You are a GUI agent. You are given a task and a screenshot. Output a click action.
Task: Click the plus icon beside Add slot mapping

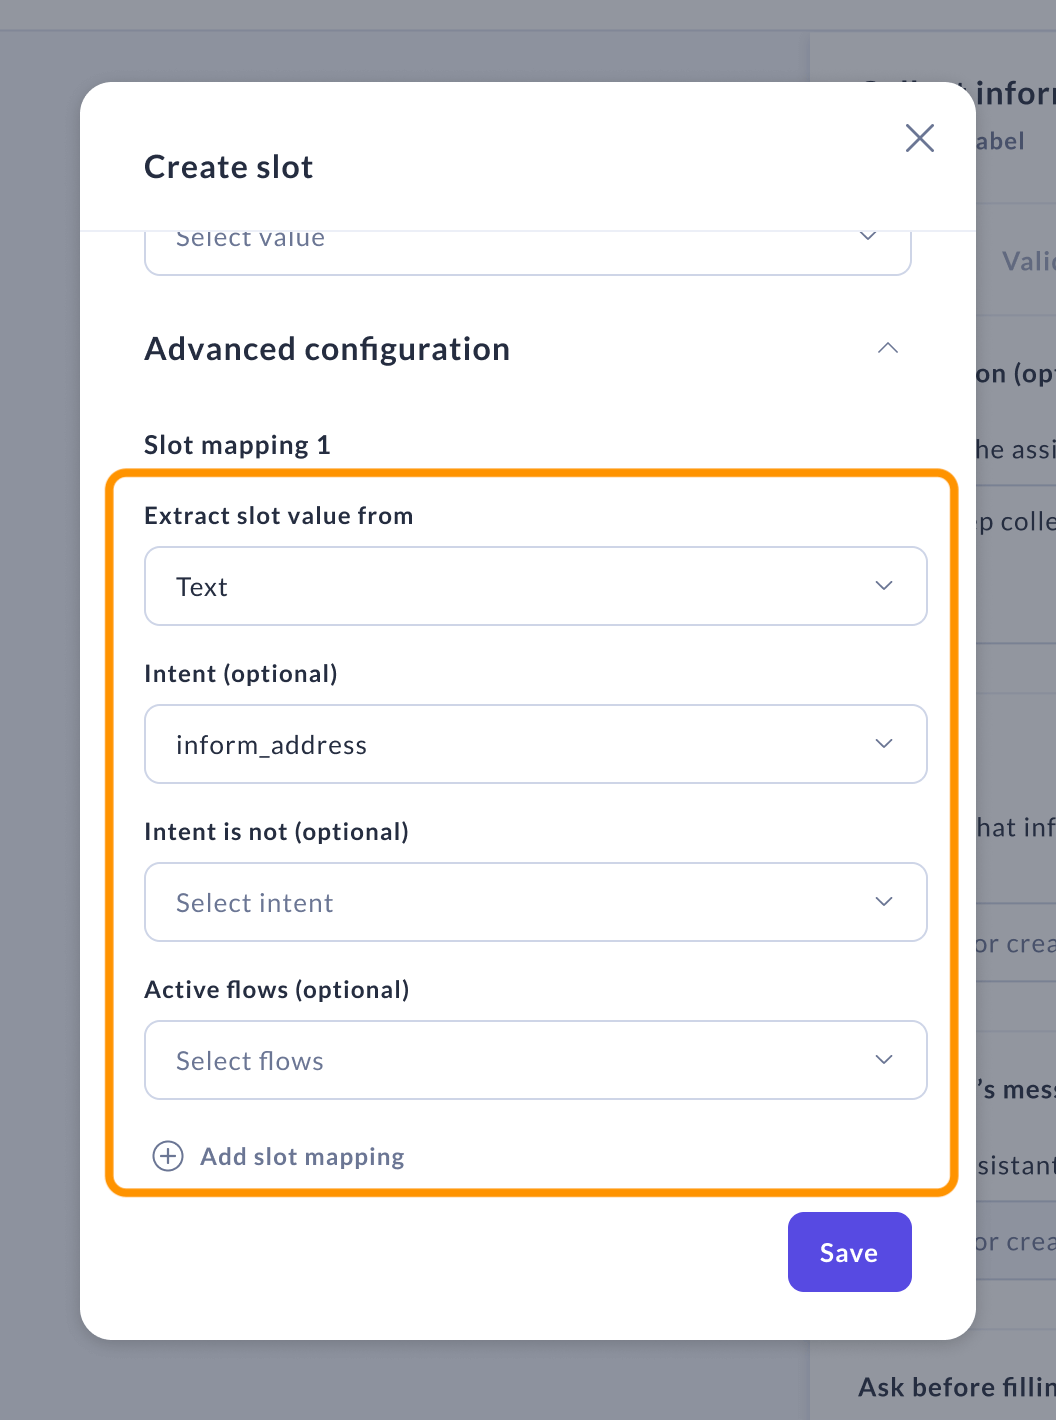pos(168,1156)
